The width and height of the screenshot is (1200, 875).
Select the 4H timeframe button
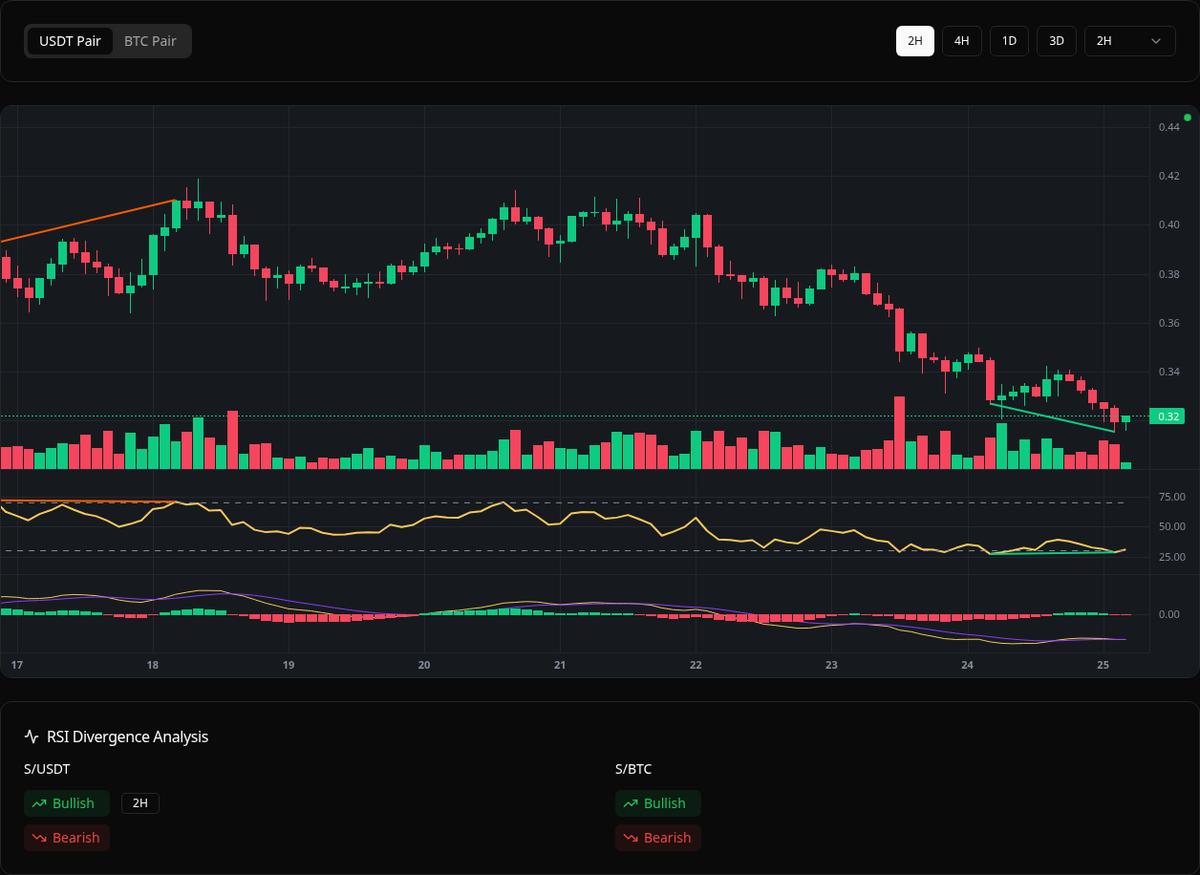pos(962,41)
